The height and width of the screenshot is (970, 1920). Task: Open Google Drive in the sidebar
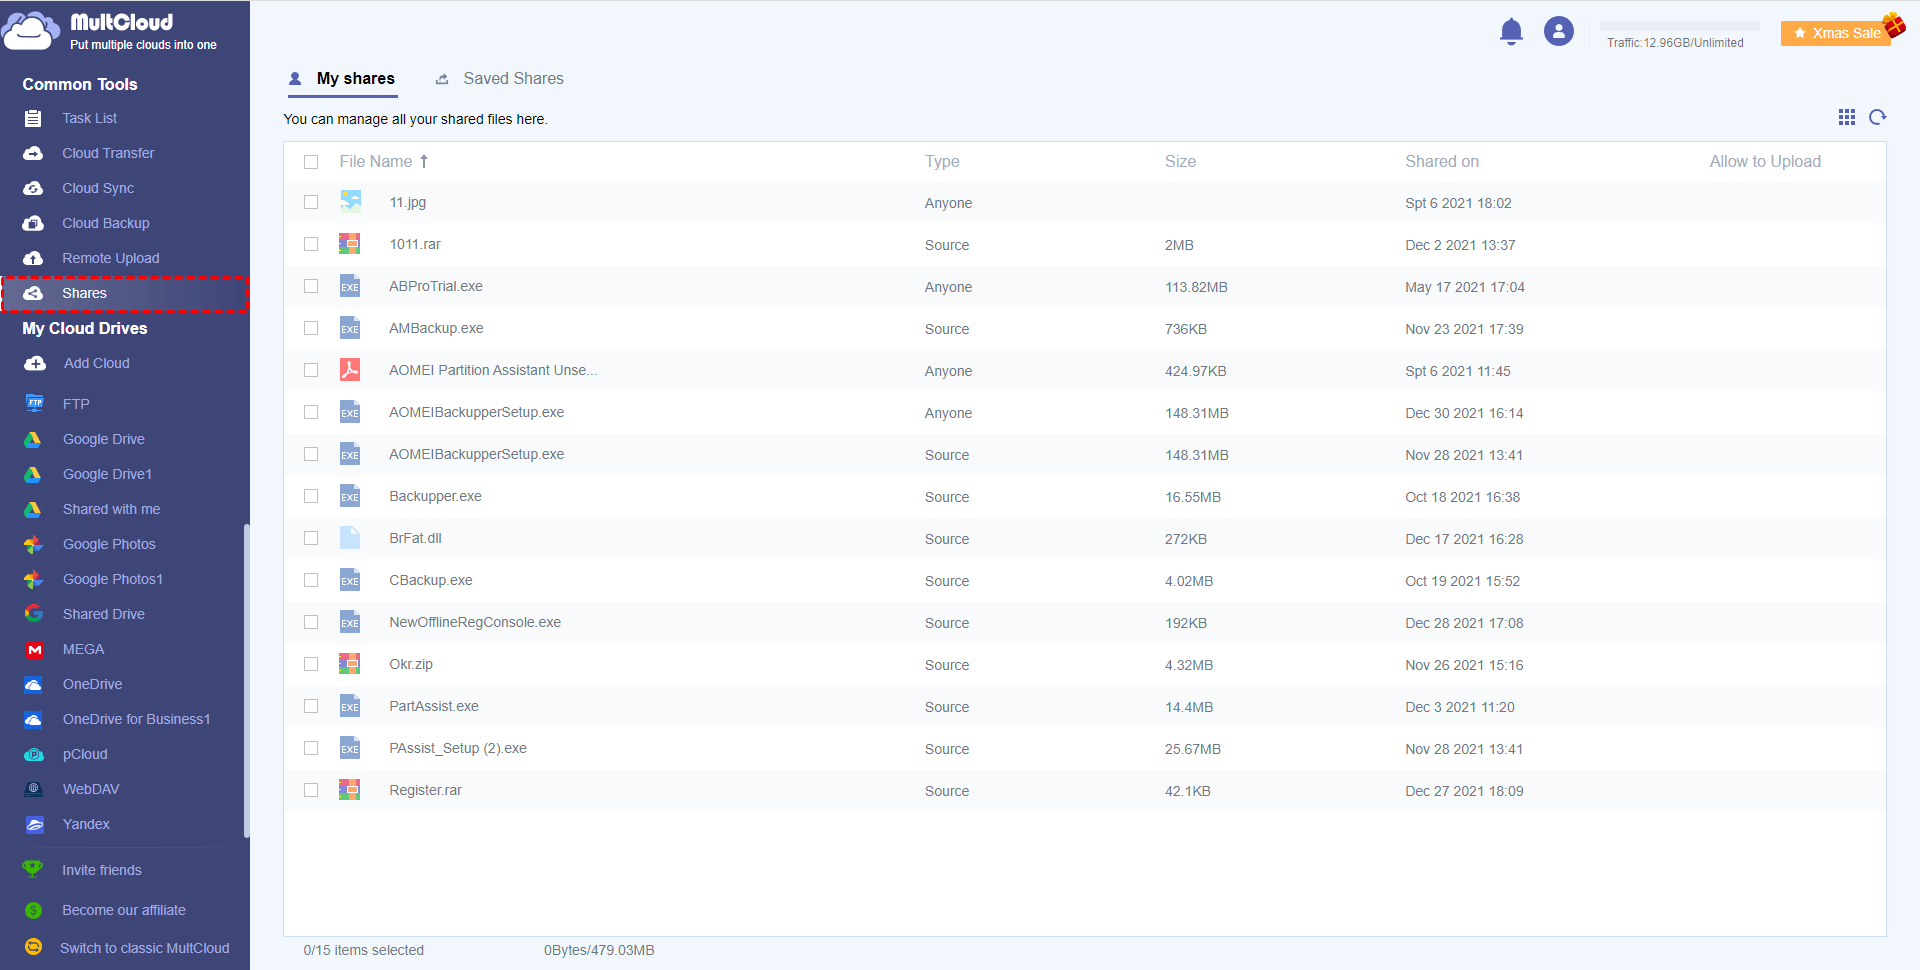[104, 439]
